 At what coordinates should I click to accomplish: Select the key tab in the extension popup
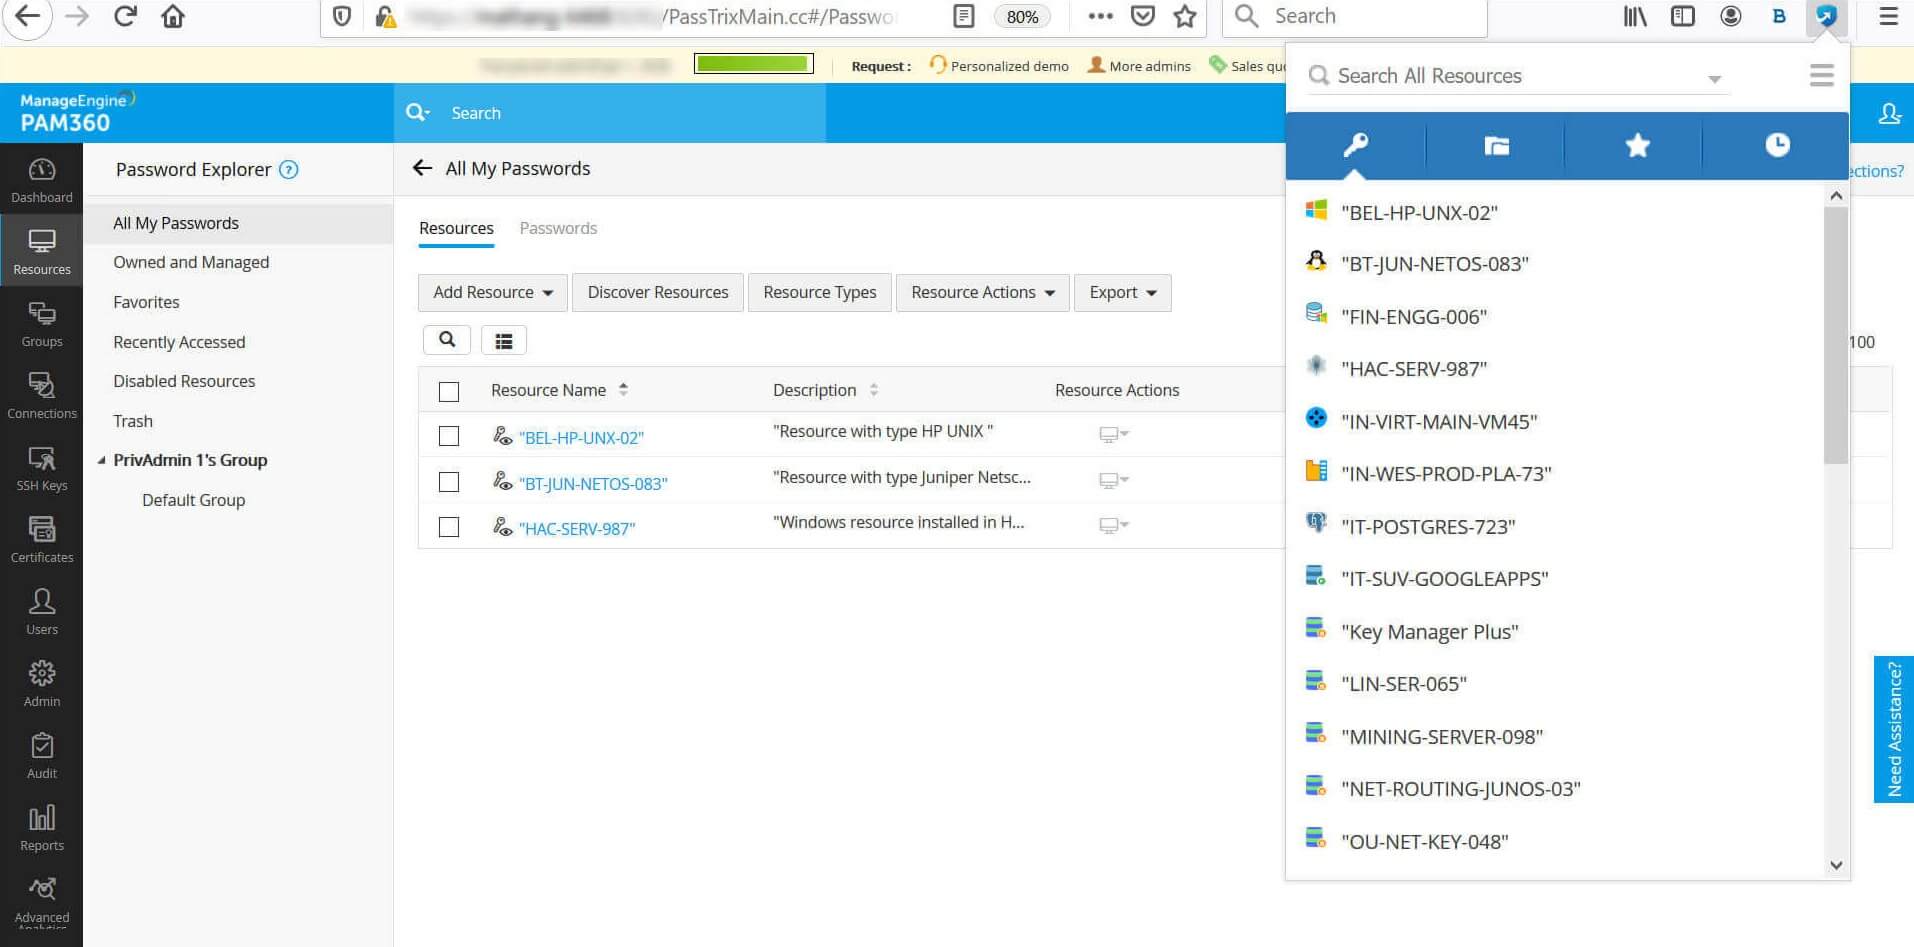[x=1355, y=146]
